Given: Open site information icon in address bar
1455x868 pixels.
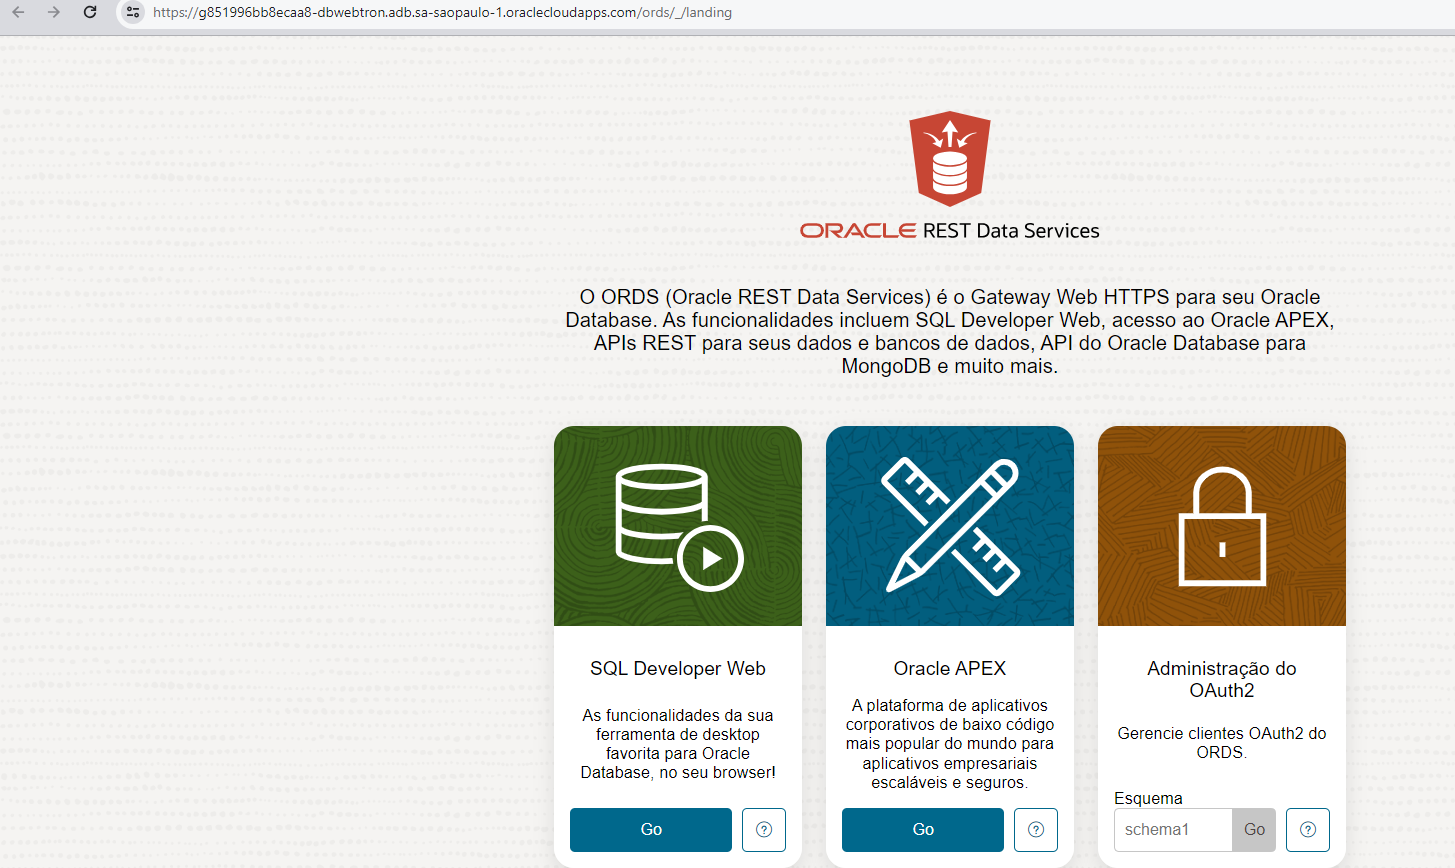Looking at the screenshot, I should [x=133, y=12].
